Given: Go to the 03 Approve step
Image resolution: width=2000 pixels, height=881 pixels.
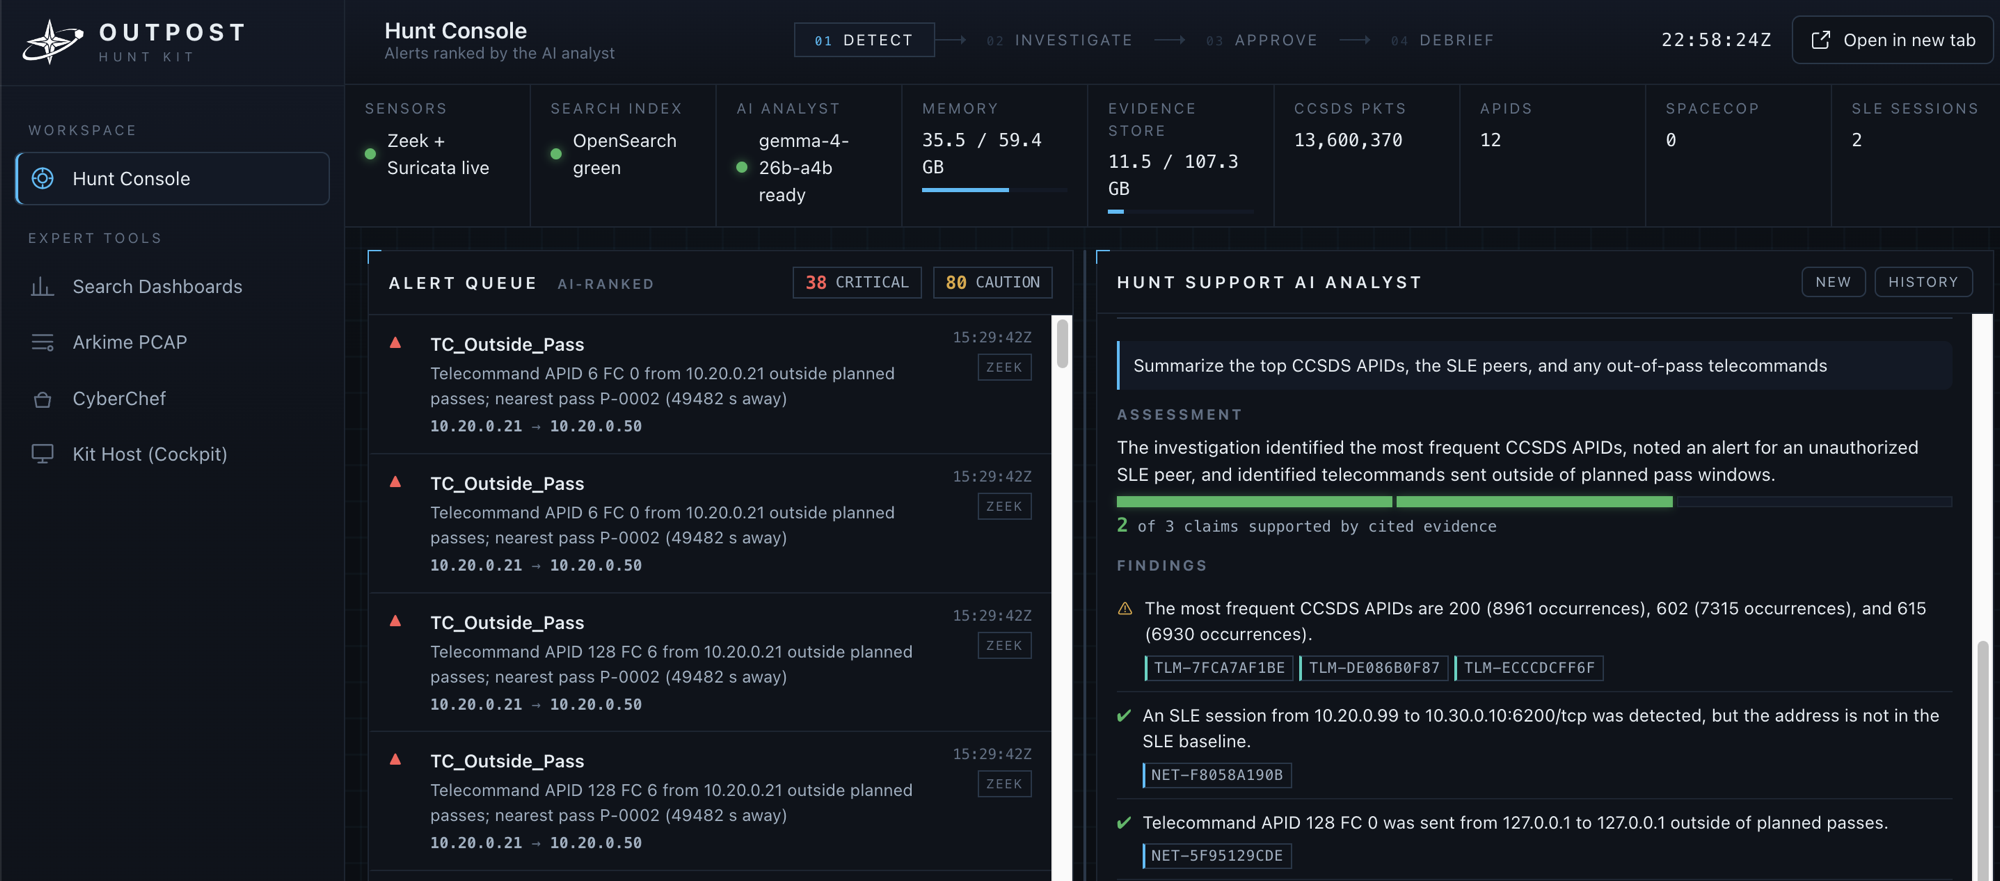Looking at the screenshot, I should (1262, 40).
